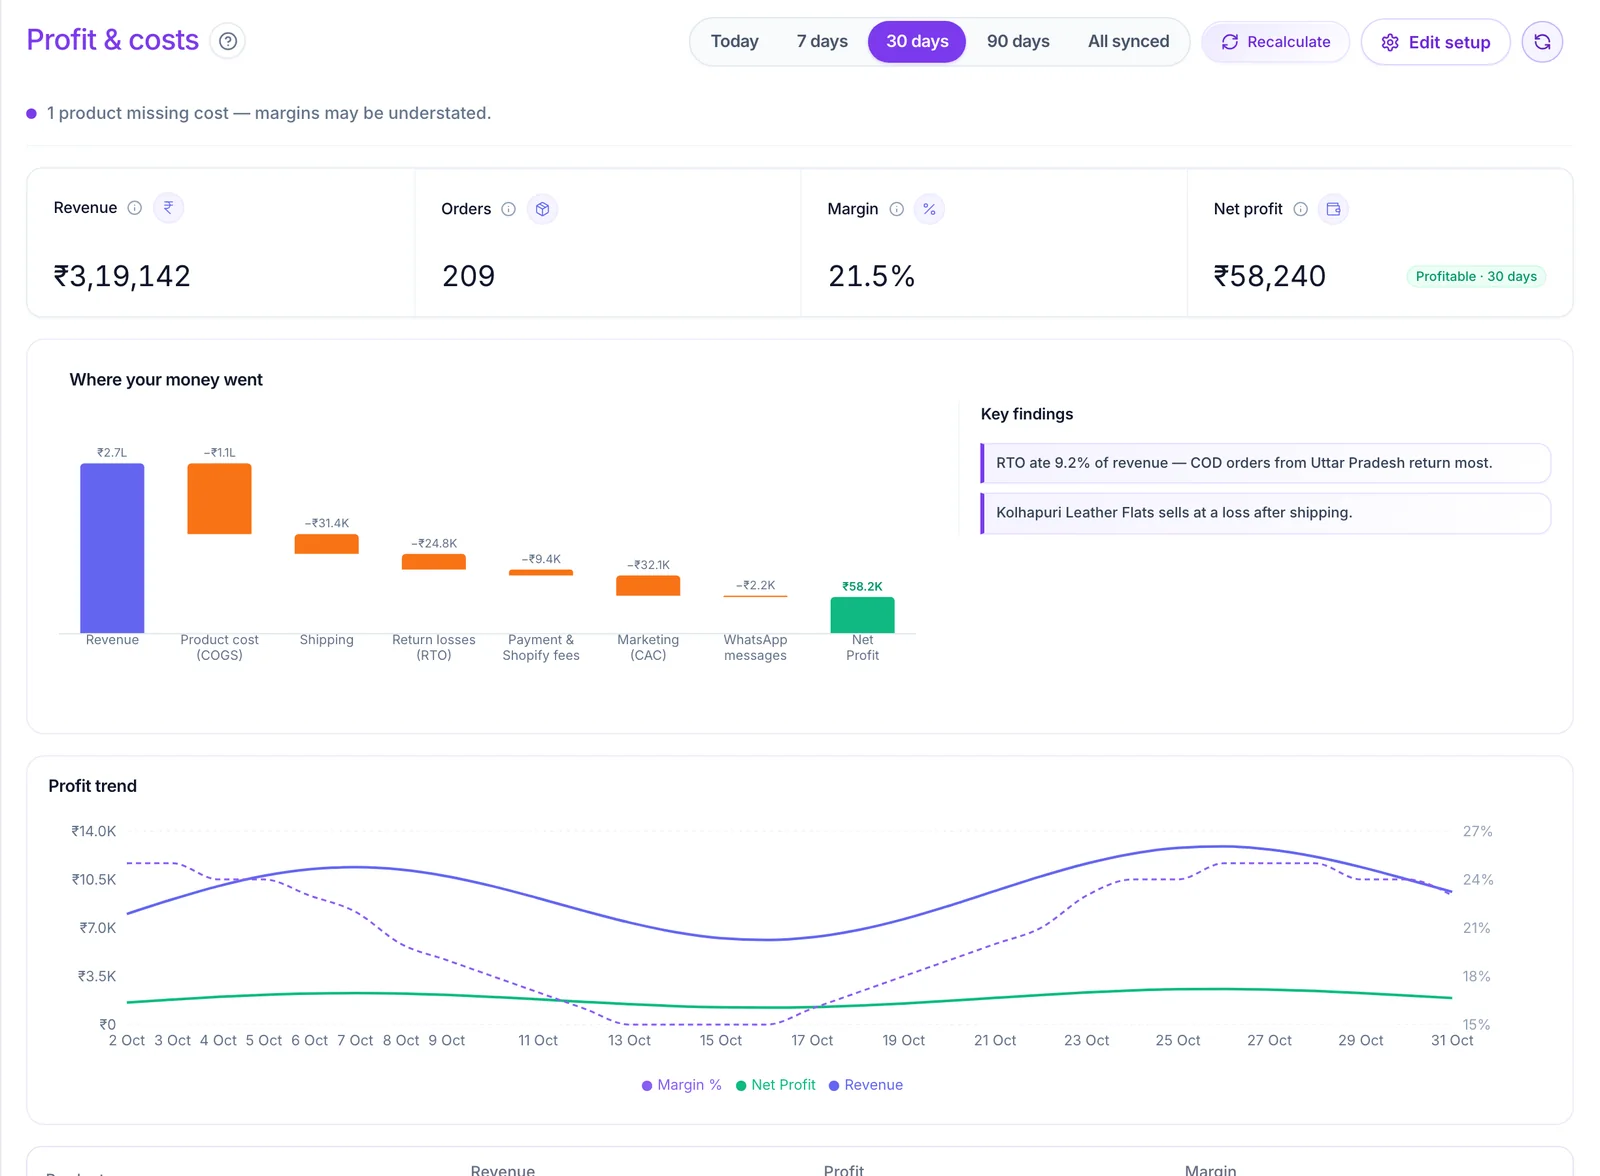The width and height of the screenshot is (1600, 1176).
Task: Toggle Margin % series in chart legend
Action: [x=681, y=1085]
